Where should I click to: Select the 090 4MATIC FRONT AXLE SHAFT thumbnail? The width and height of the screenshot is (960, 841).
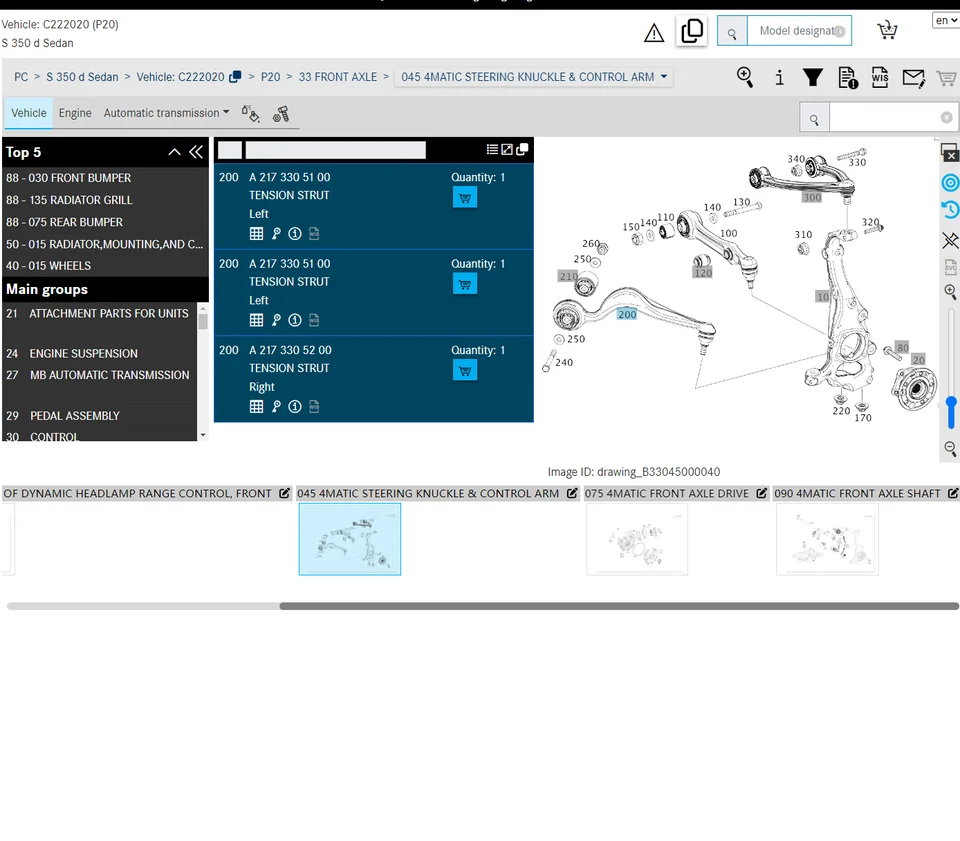click(827, 539)
